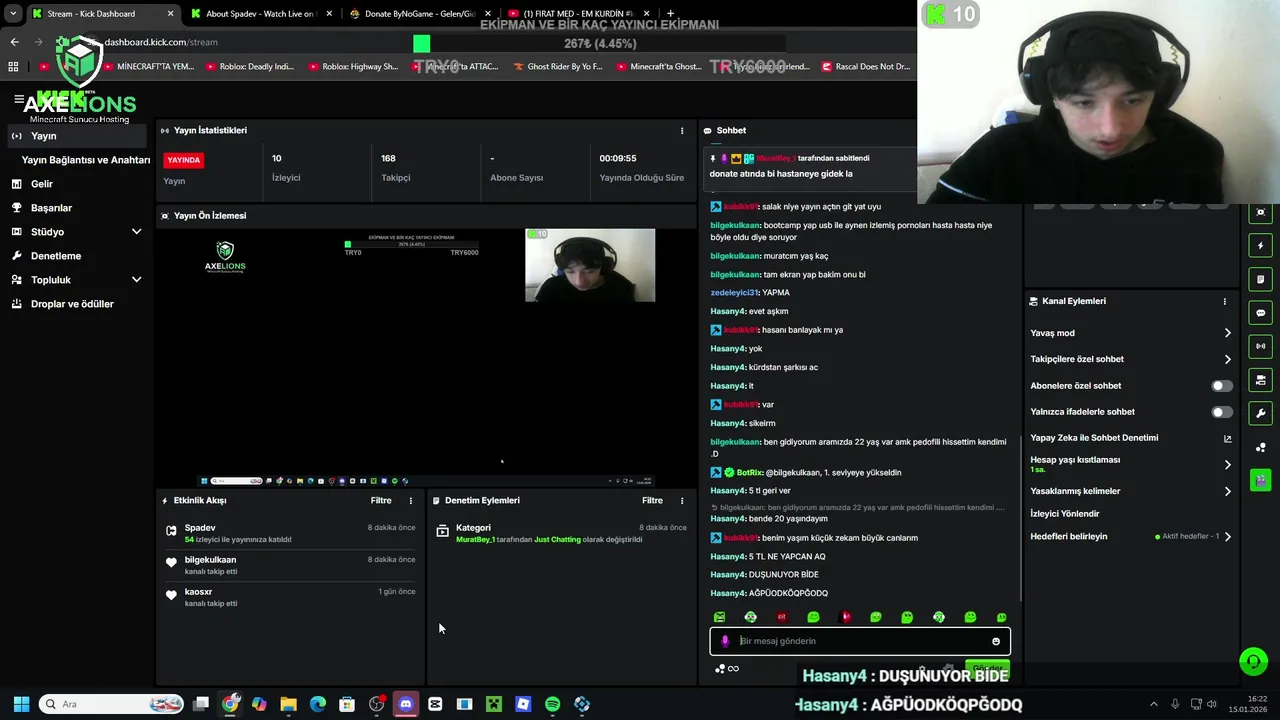The image size is (1280, 720).
Task: Open Etkinlik Akışı three-dot menu
Action: [410, 501]
